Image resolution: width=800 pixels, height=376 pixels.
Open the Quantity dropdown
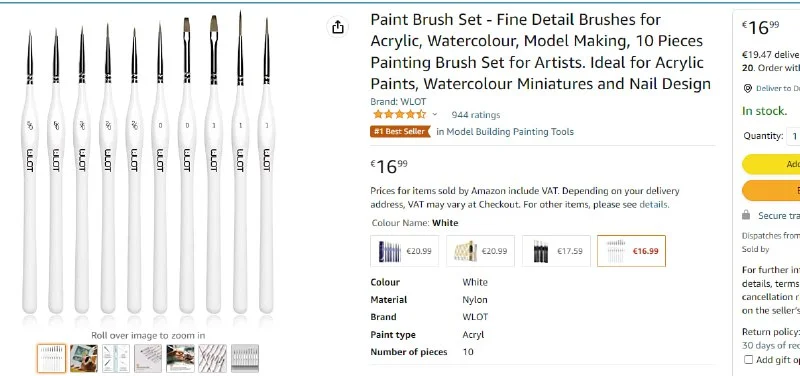click(793, 136)
